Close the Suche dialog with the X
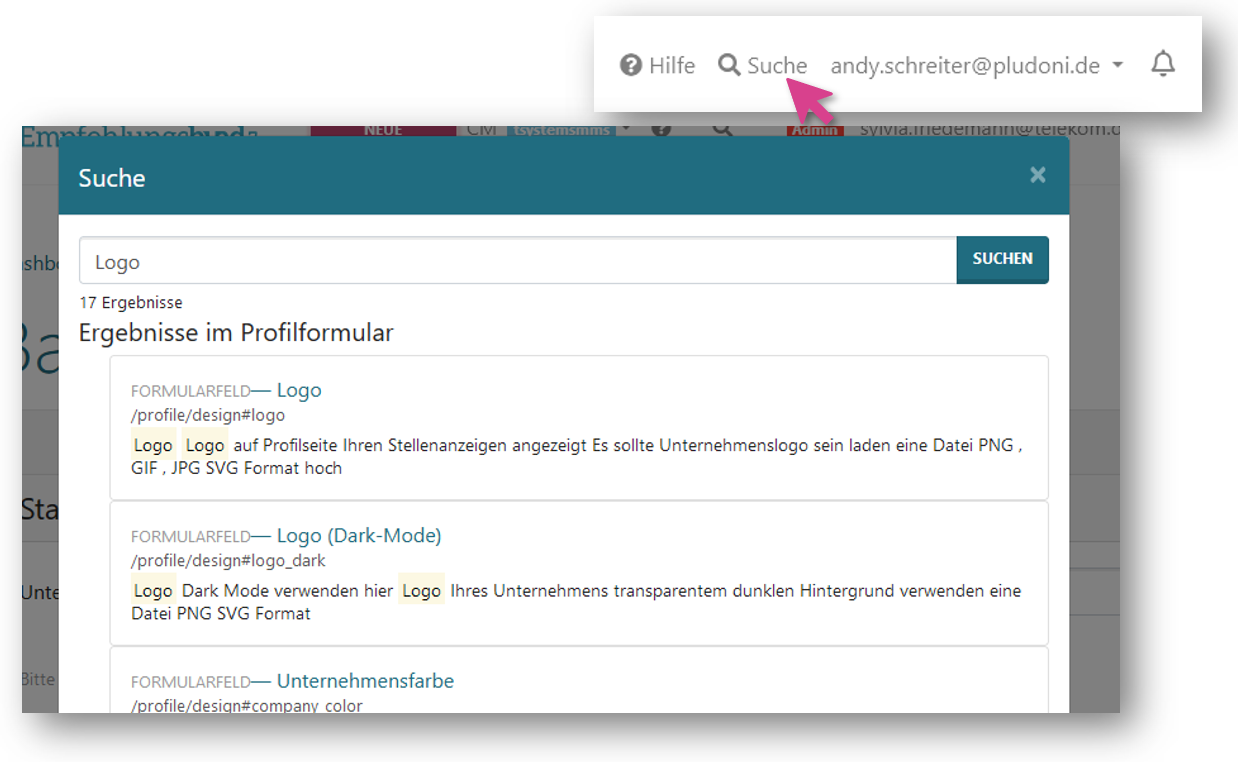The width and height of the screenshot is (1238, 762). point(1037,176)
